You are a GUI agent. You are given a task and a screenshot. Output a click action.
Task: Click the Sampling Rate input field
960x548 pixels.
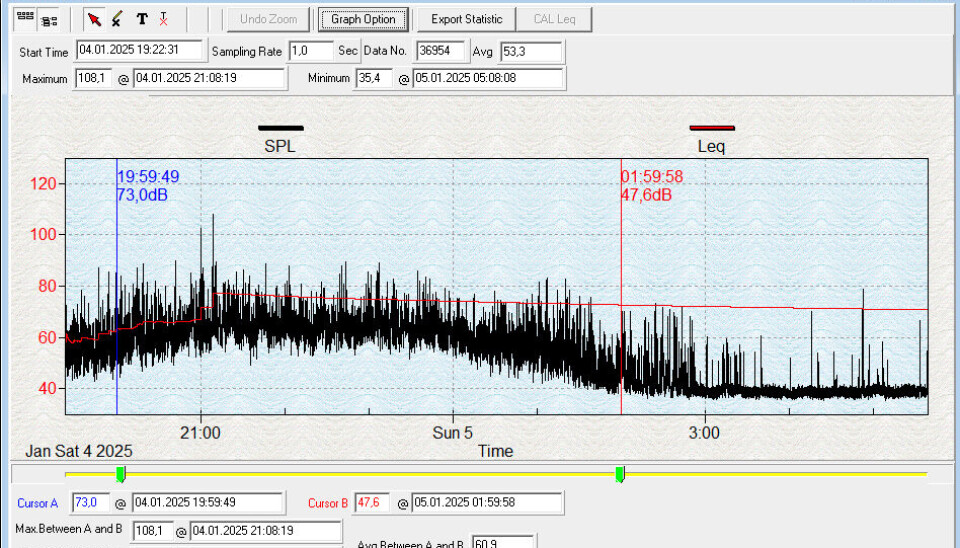coord(311,51)
